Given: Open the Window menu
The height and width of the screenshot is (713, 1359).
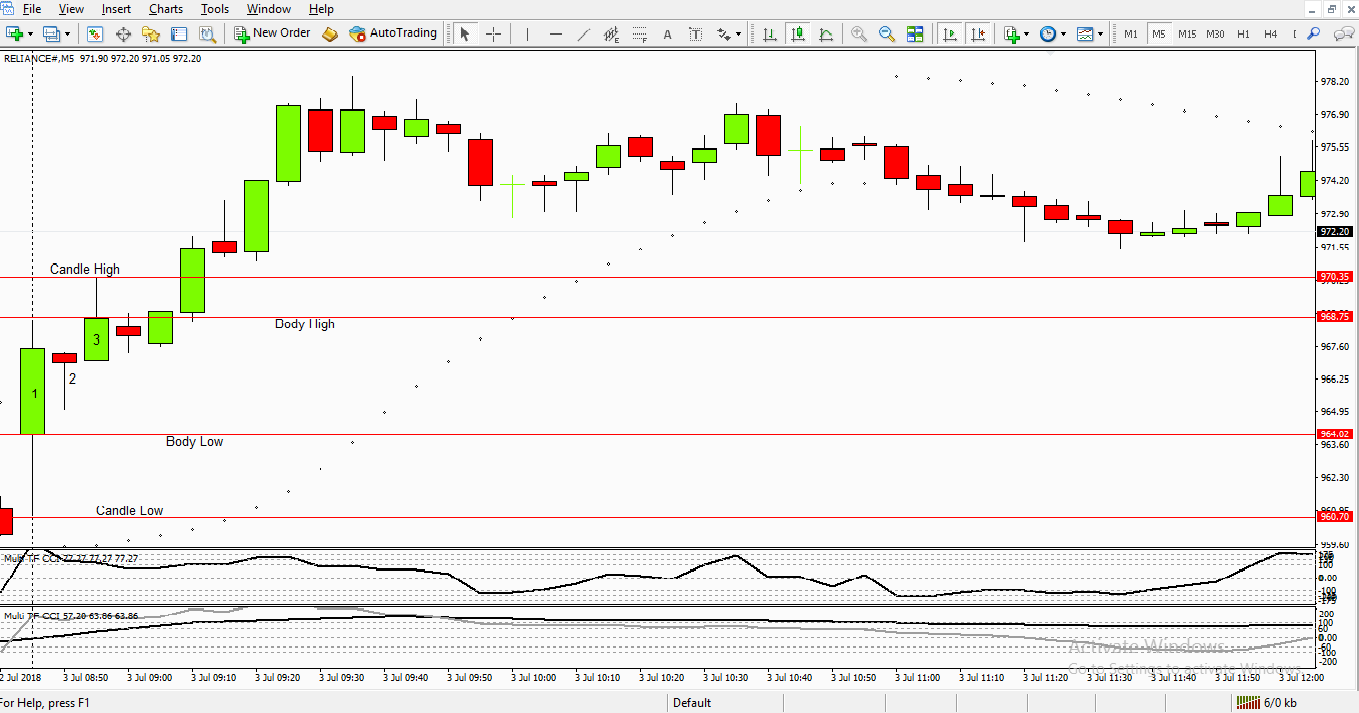Looking at the screenshot, I should point(268,9).
